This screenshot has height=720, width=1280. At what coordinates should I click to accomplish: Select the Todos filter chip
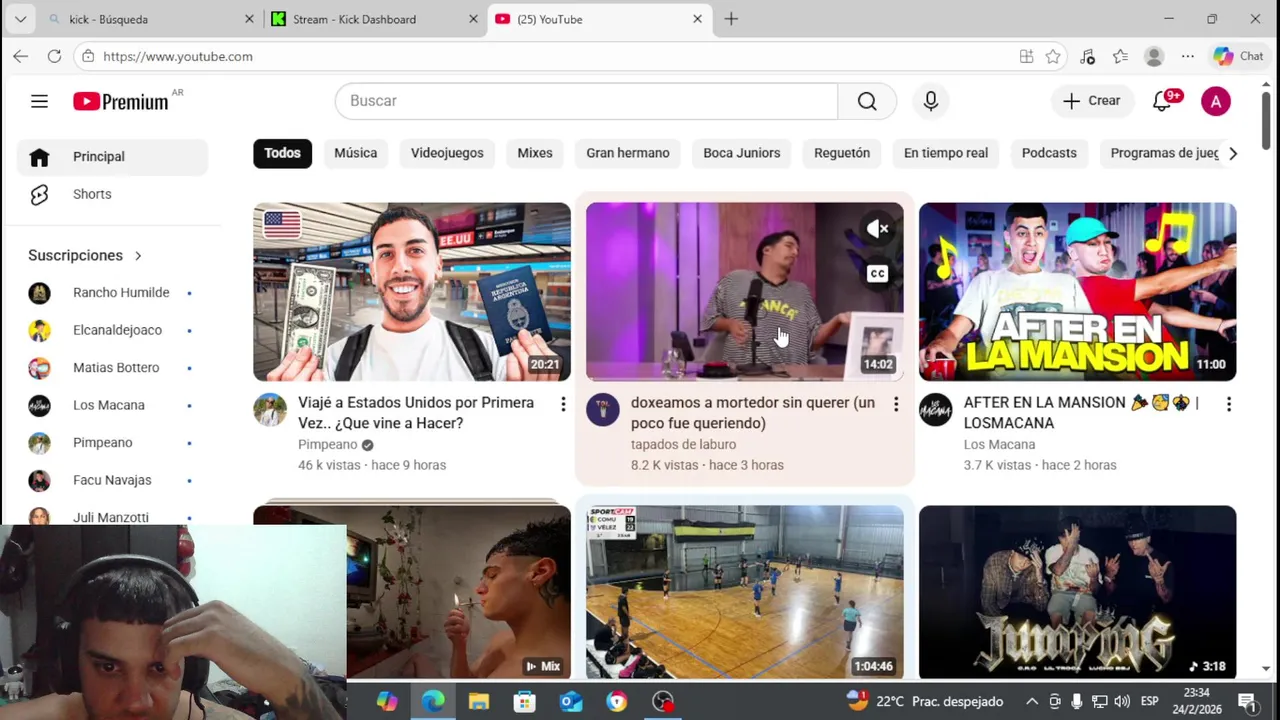pyautogui.click(x=282, y=153)
